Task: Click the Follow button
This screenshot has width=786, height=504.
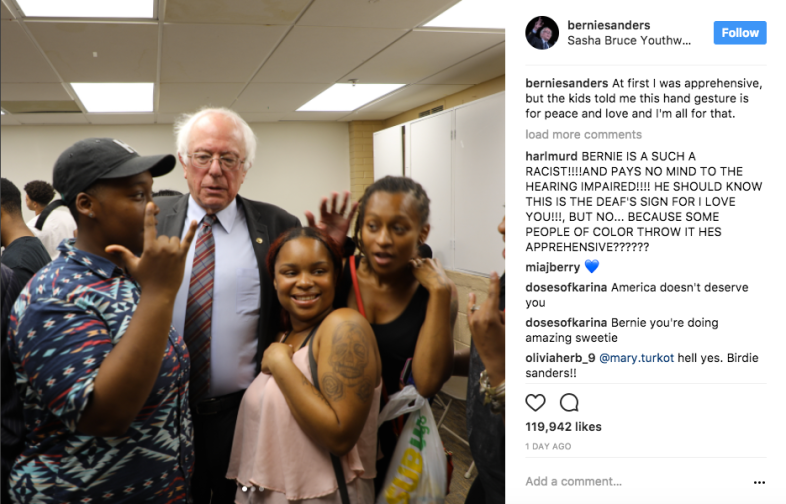Action: [x=740, y=33]
